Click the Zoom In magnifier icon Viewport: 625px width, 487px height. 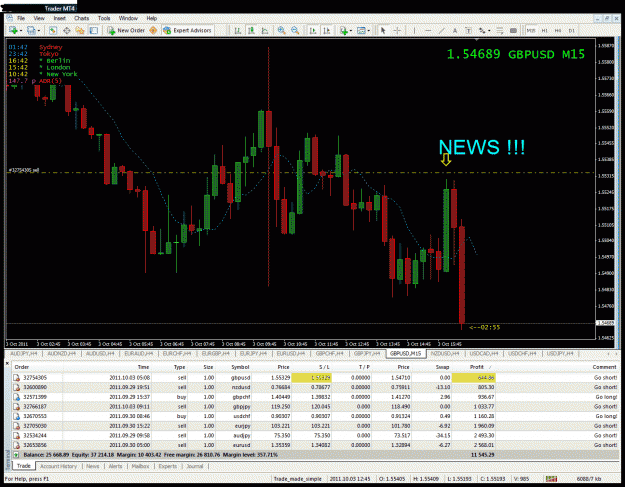[x=281, y=31]
